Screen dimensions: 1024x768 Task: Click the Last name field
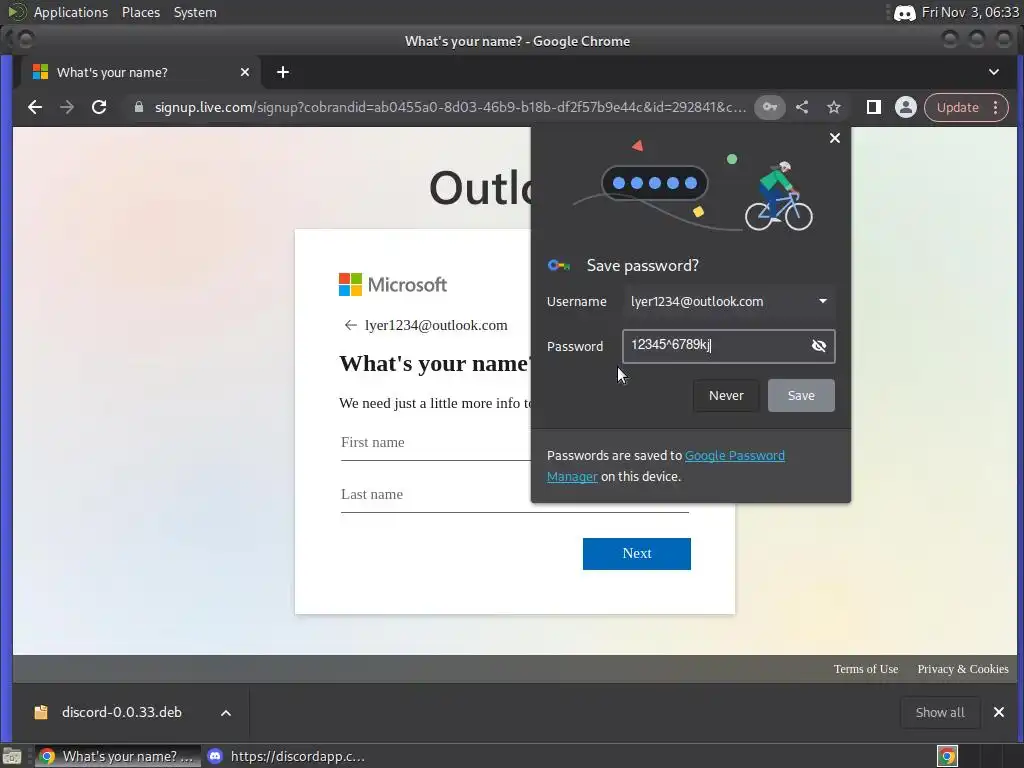pyautogui.click(x=515, y=495)
